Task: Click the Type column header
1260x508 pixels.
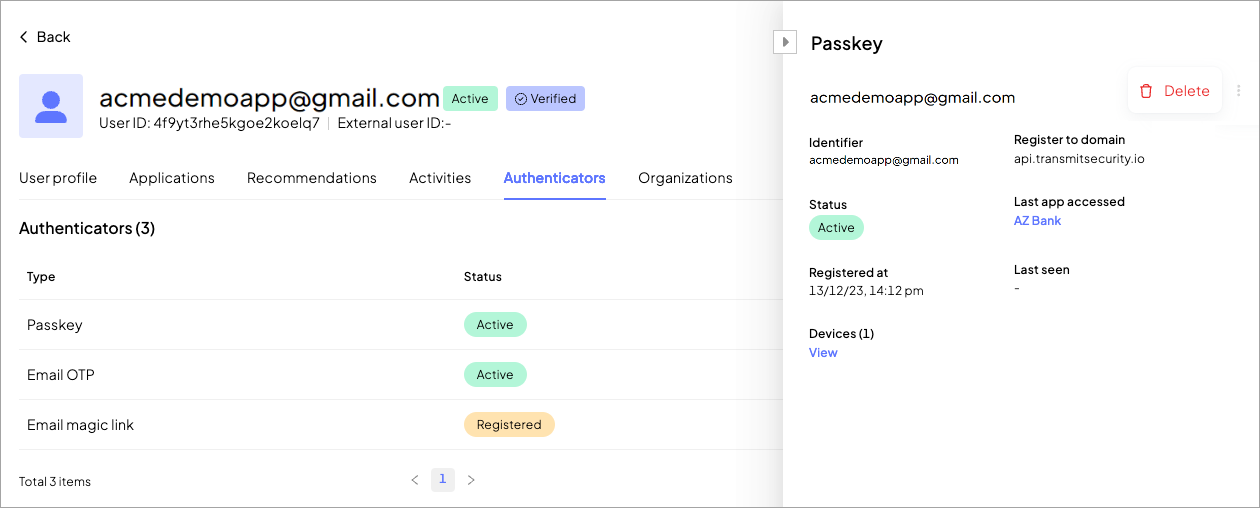Action: (41, 276)
